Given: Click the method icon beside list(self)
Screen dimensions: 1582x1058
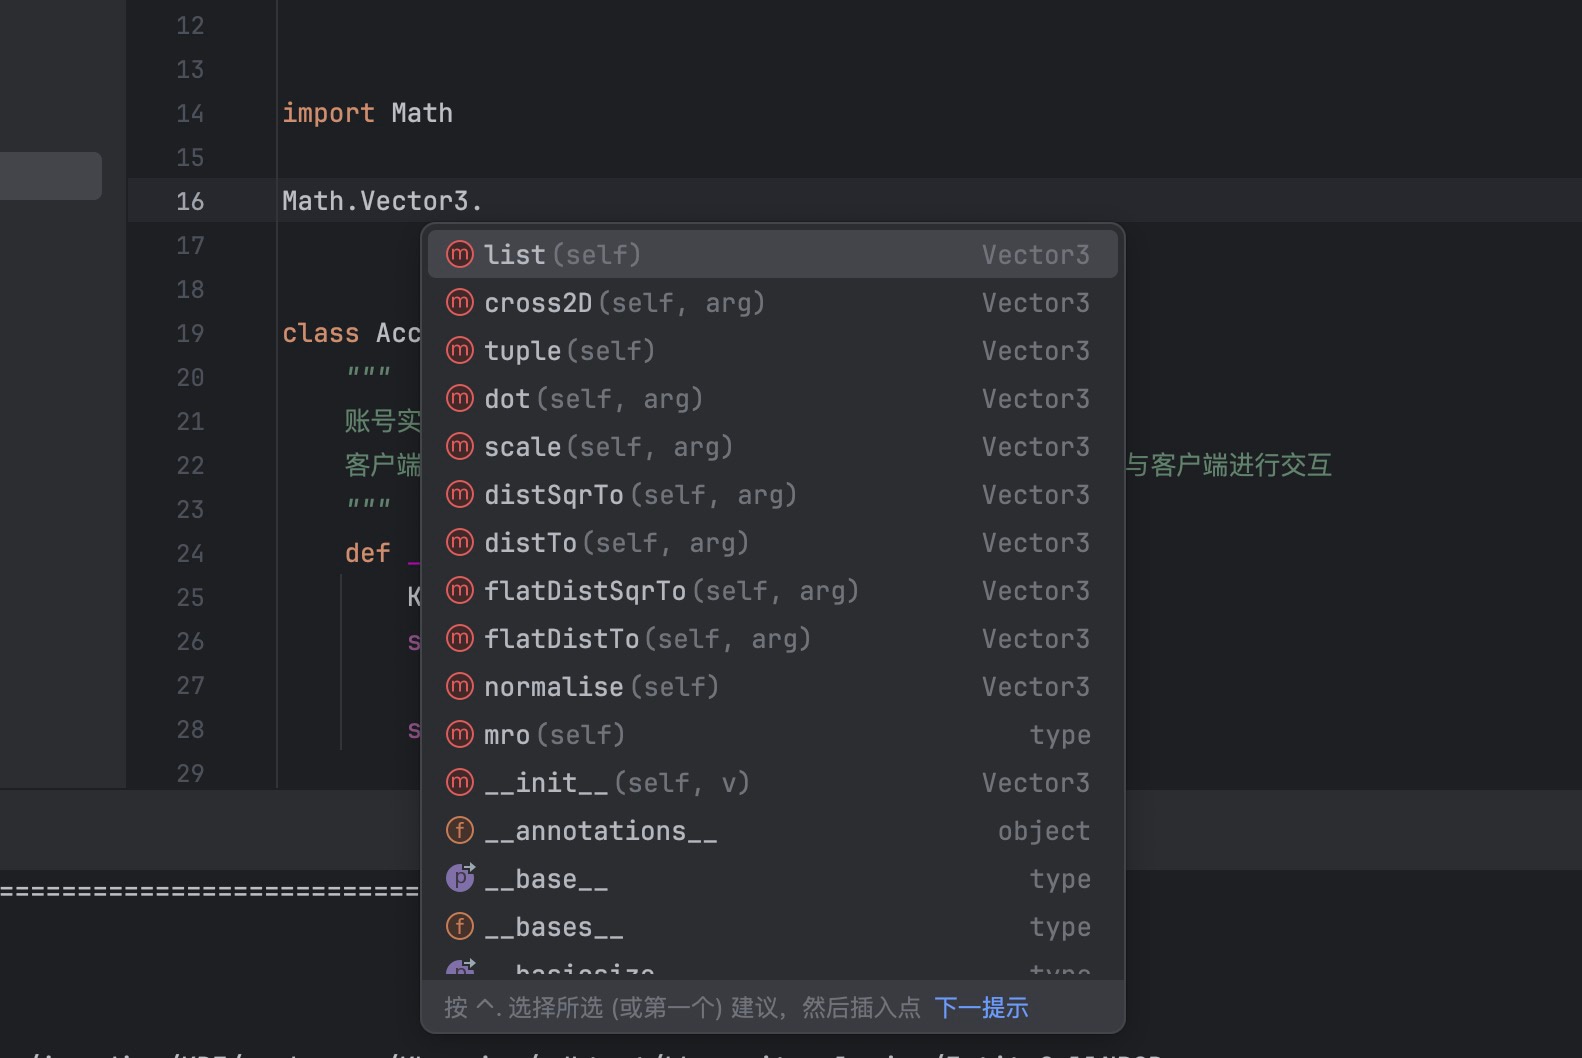Looking at the screenshot, I should [459, 255].
